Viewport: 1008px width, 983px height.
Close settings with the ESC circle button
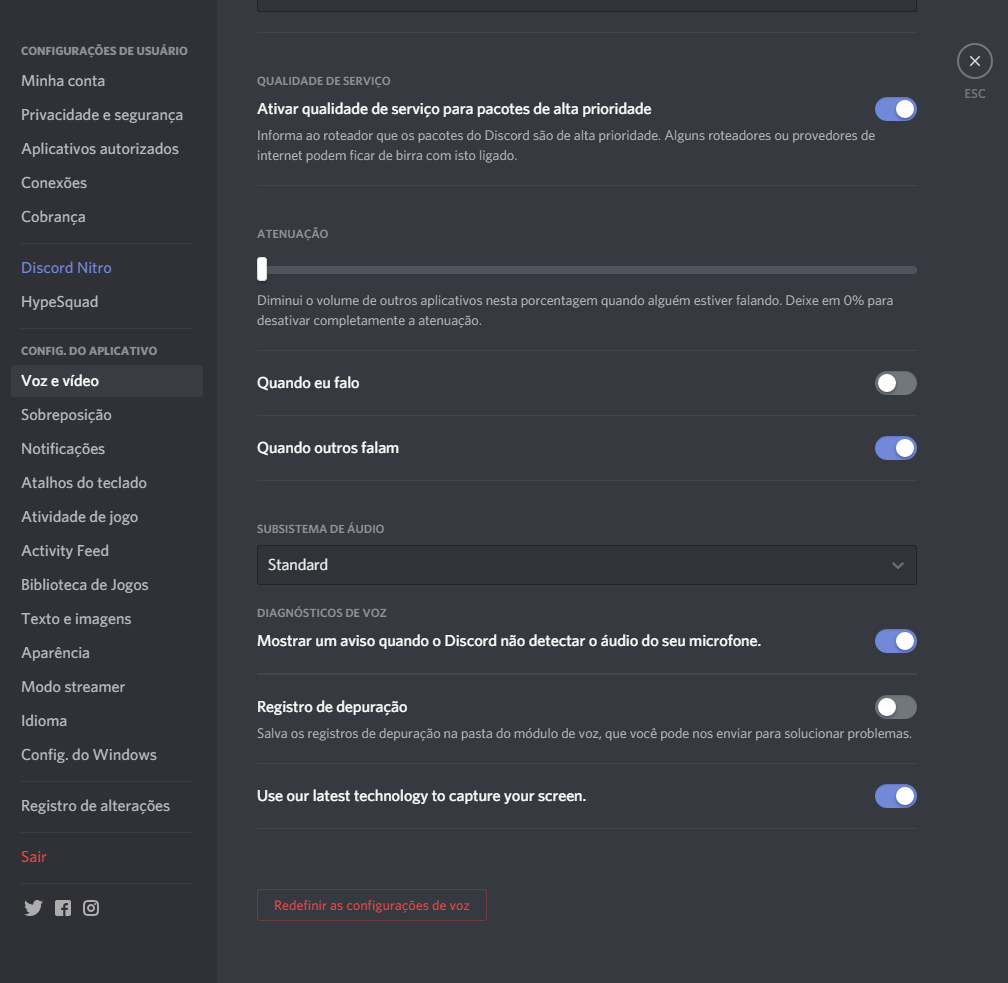(x=975, y=61)
